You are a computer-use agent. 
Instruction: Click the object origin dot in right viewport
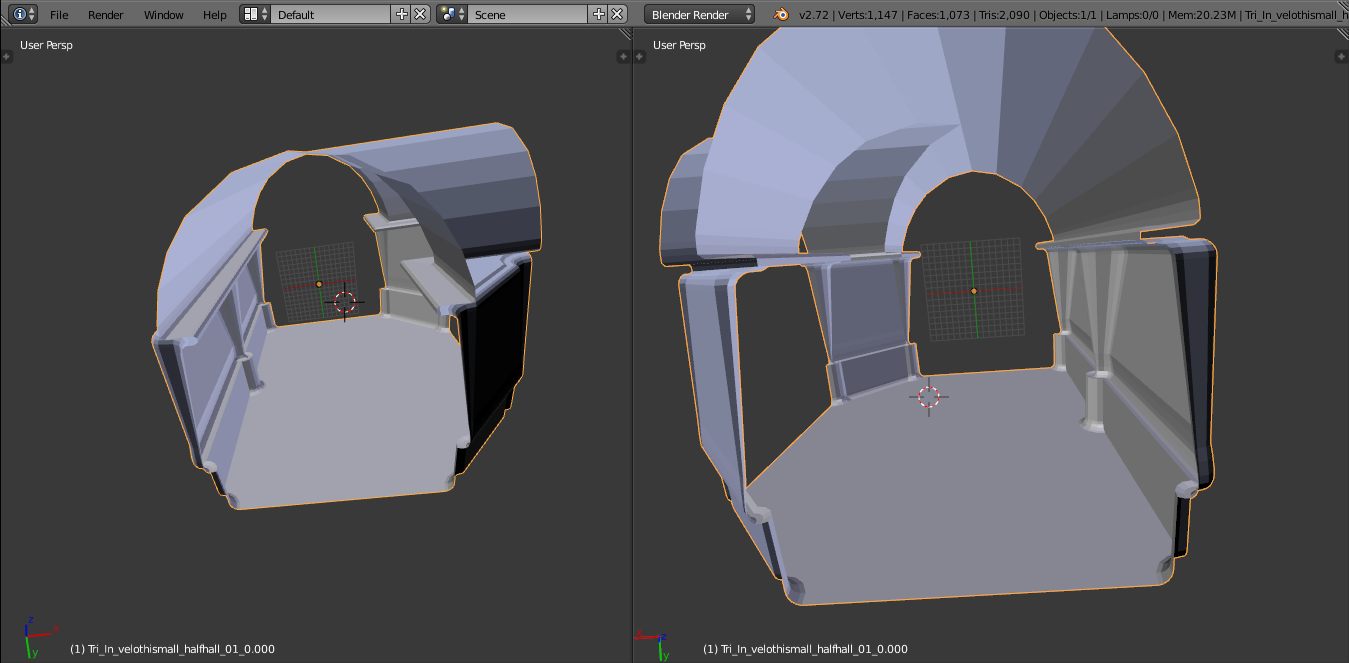(x=974, y=291)
